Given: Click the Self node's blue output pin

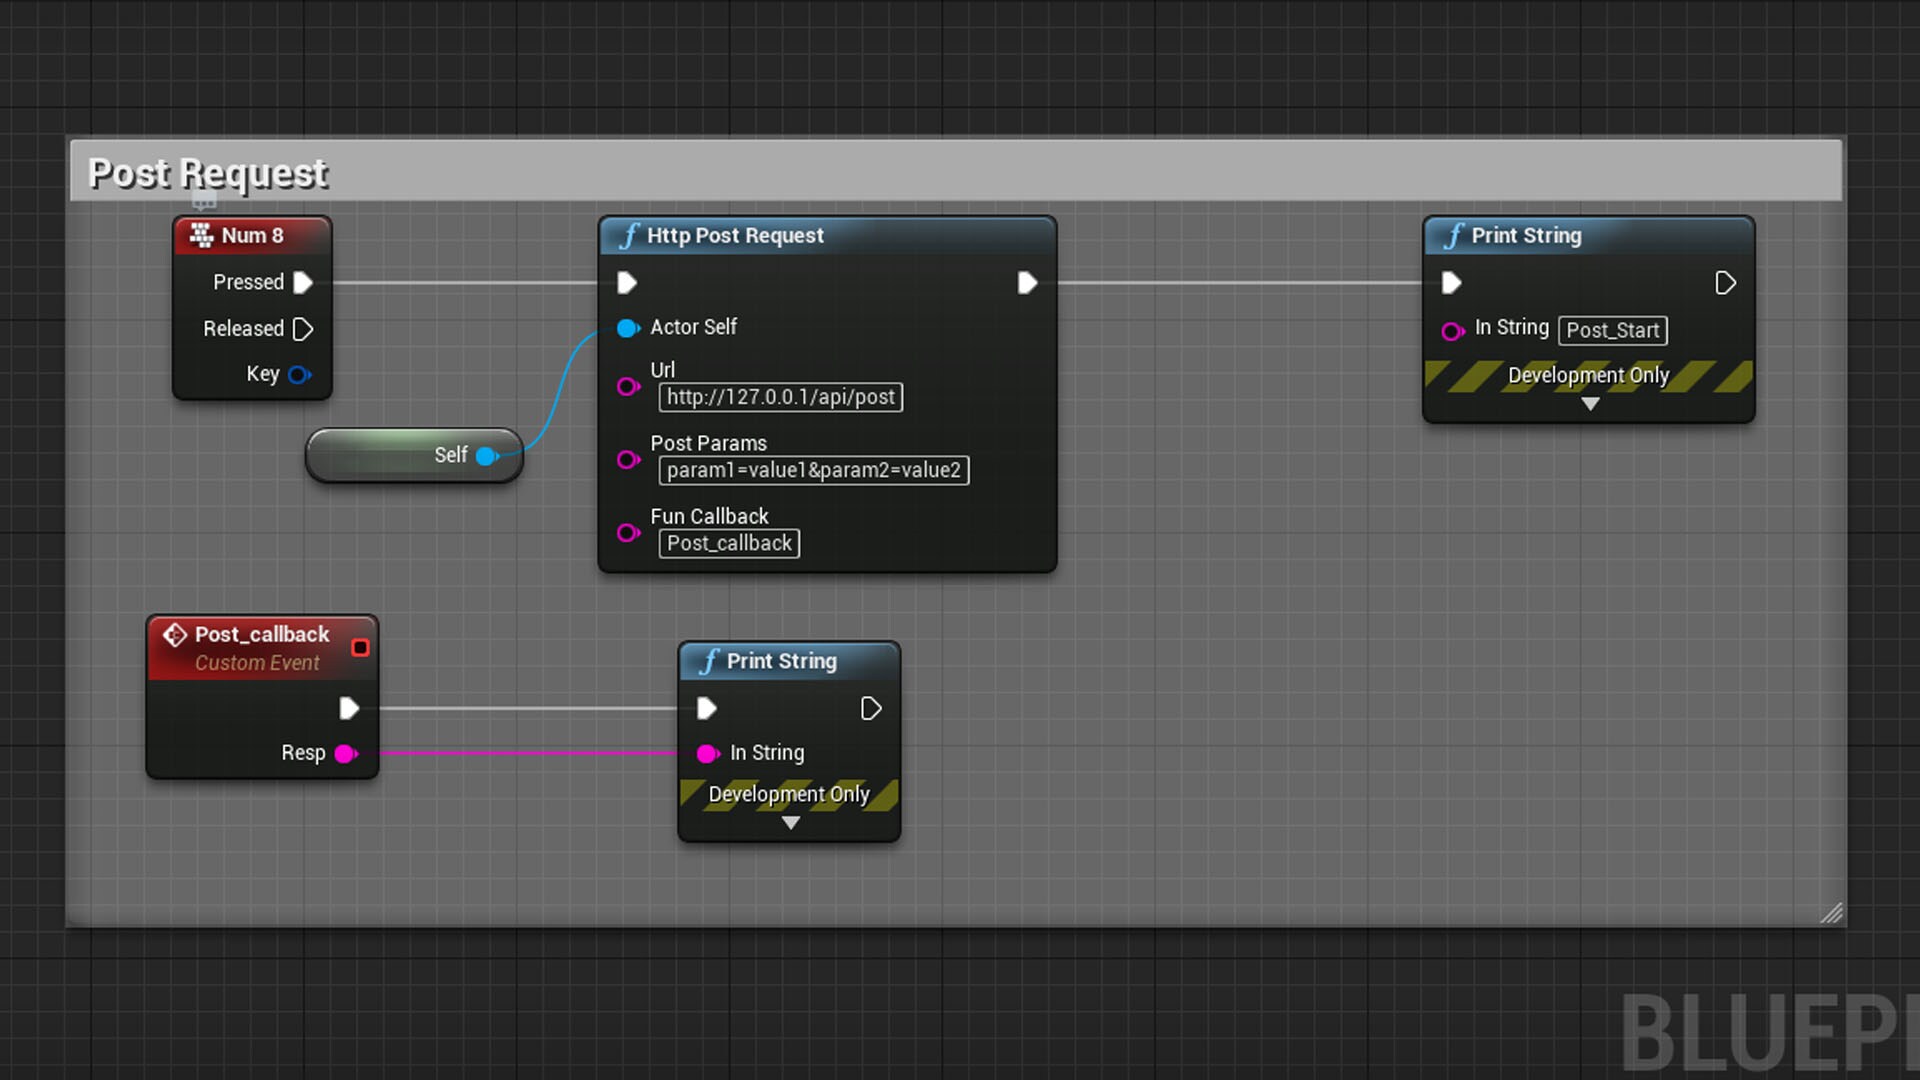Looking at the screenshot, I should pyautogui.click(x=487, y=456).
